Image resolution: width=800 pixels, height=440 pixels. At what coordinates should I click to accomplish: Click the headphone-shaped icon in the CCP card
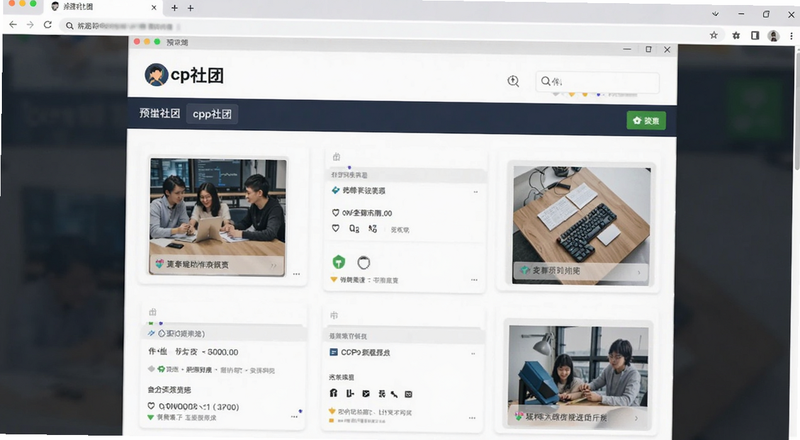pyautogui.click(x=334, y=393)
